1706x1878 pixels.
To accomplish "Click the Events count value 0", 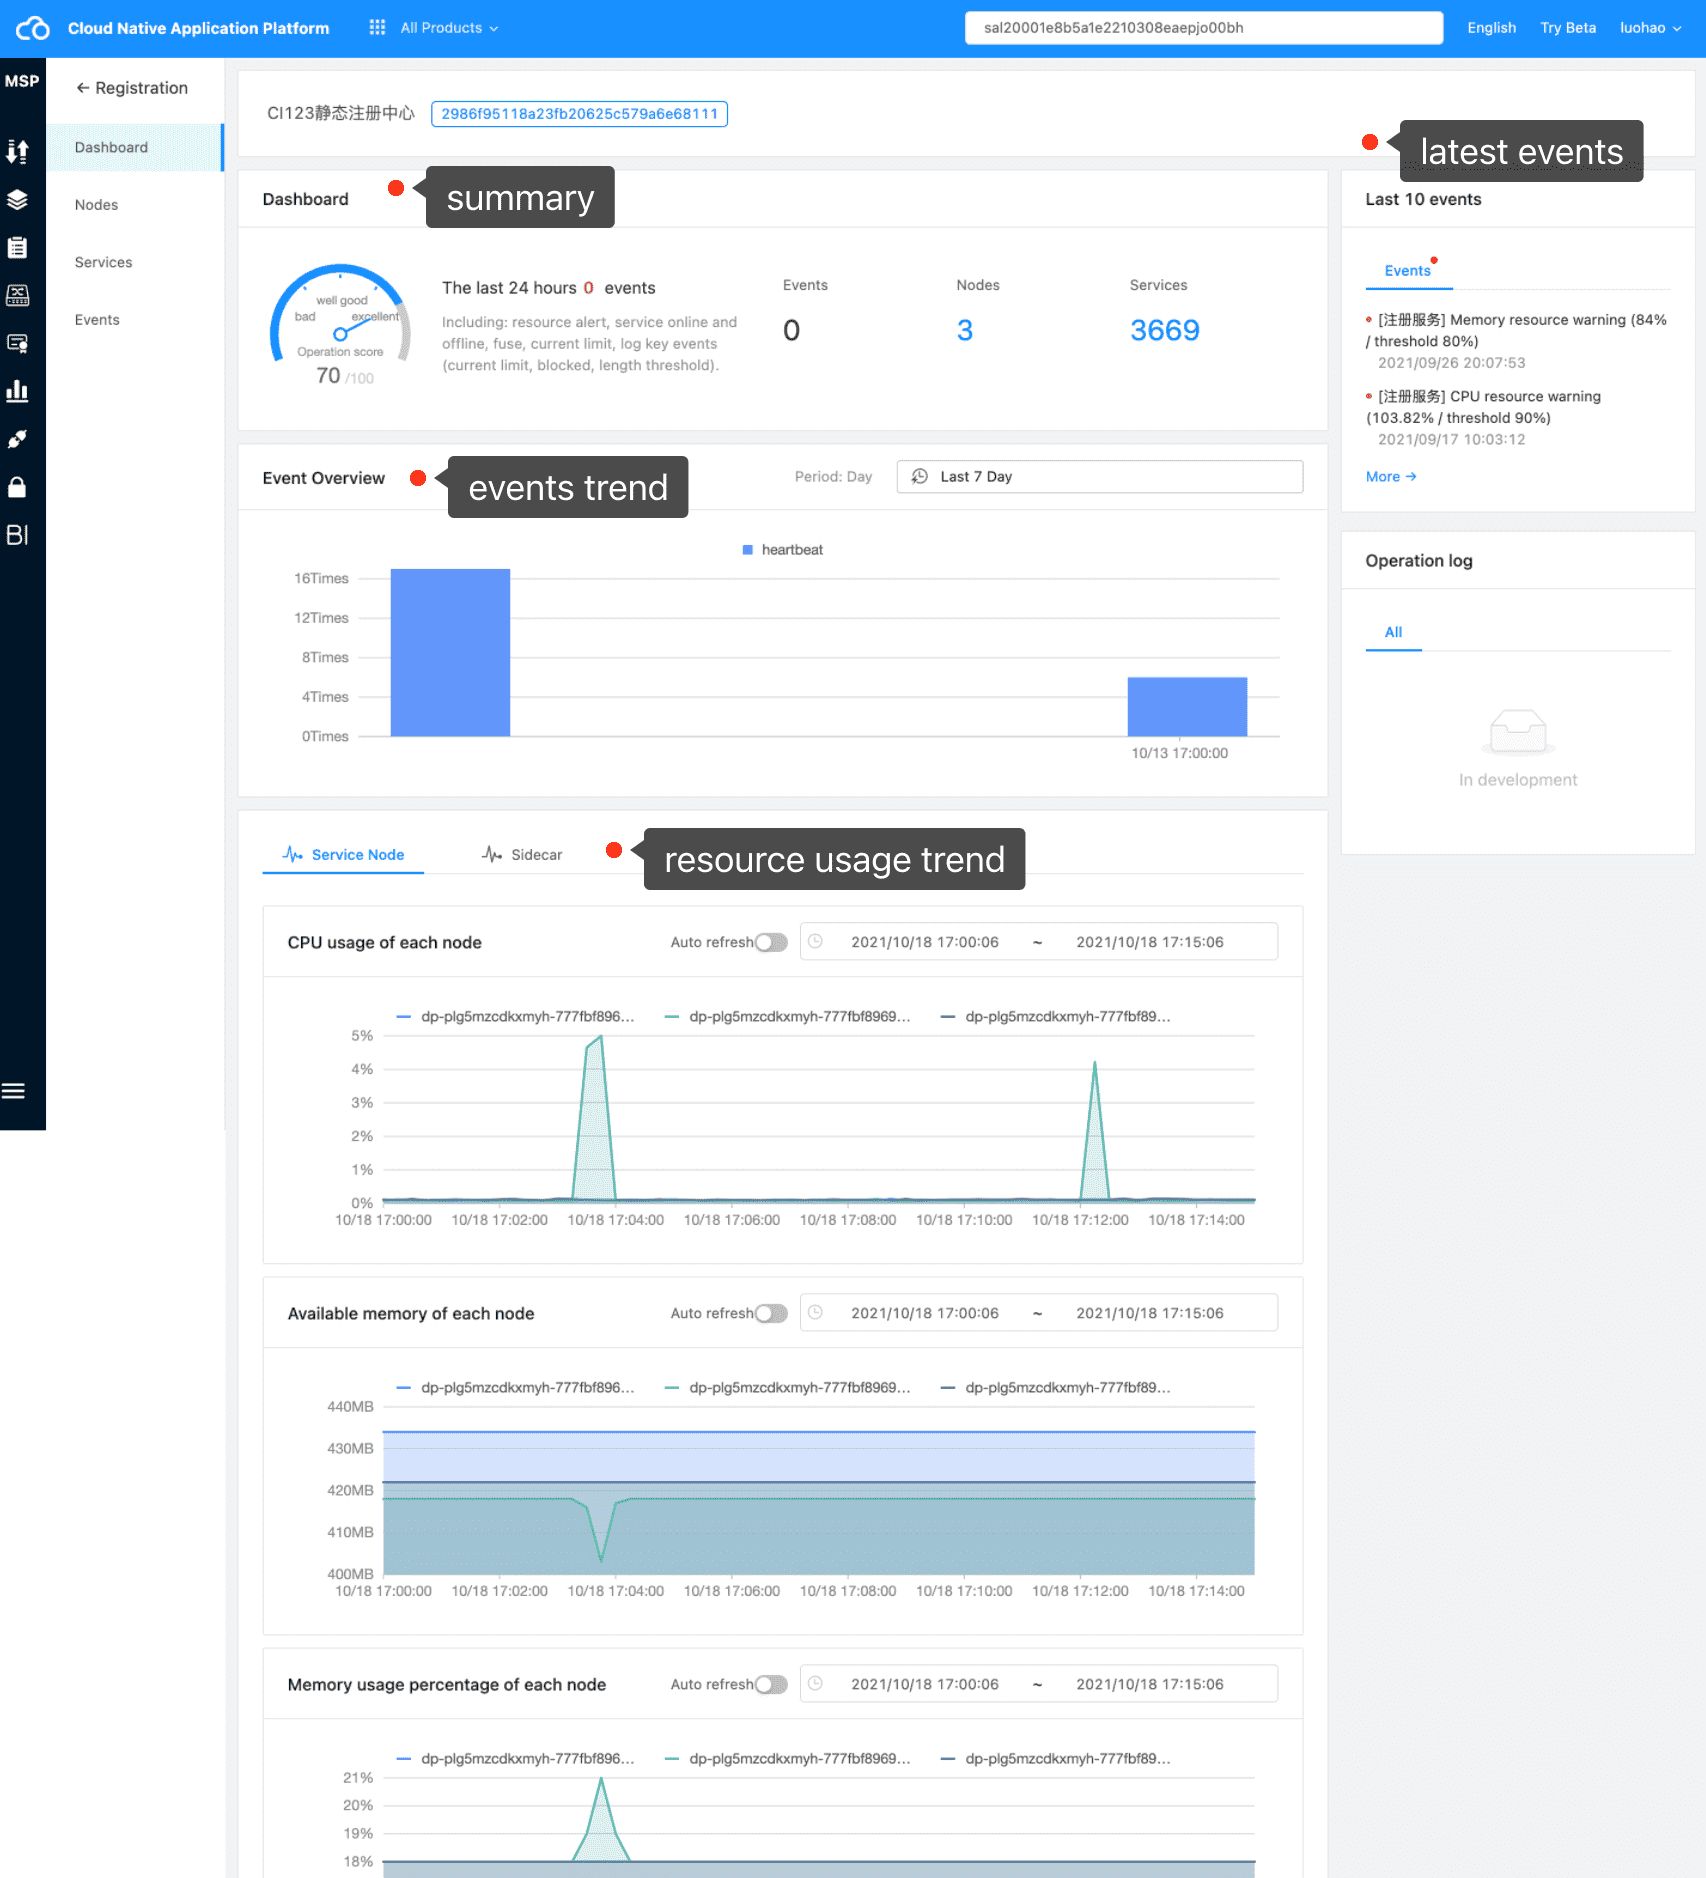I will pyautogui.click(x=791, y=330).
